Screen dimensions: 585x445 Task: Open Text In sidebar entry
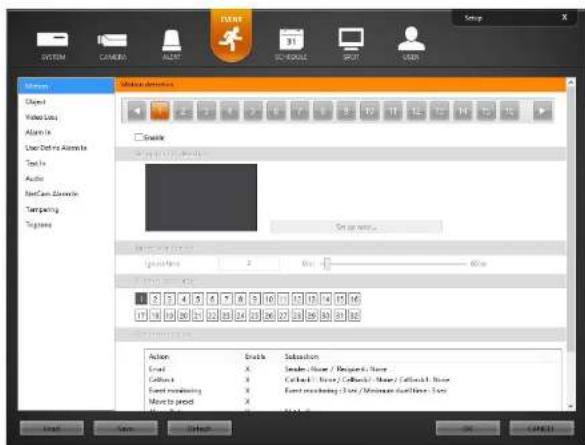tap(35, 163)
